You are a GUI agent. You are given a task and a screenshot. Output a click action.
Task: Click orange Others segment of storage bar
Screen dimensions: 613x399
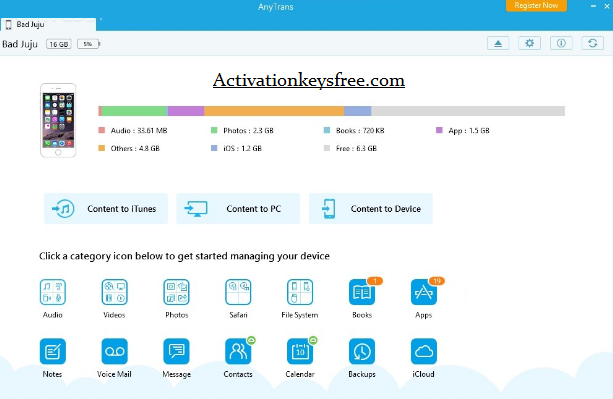tap(274, 111)
